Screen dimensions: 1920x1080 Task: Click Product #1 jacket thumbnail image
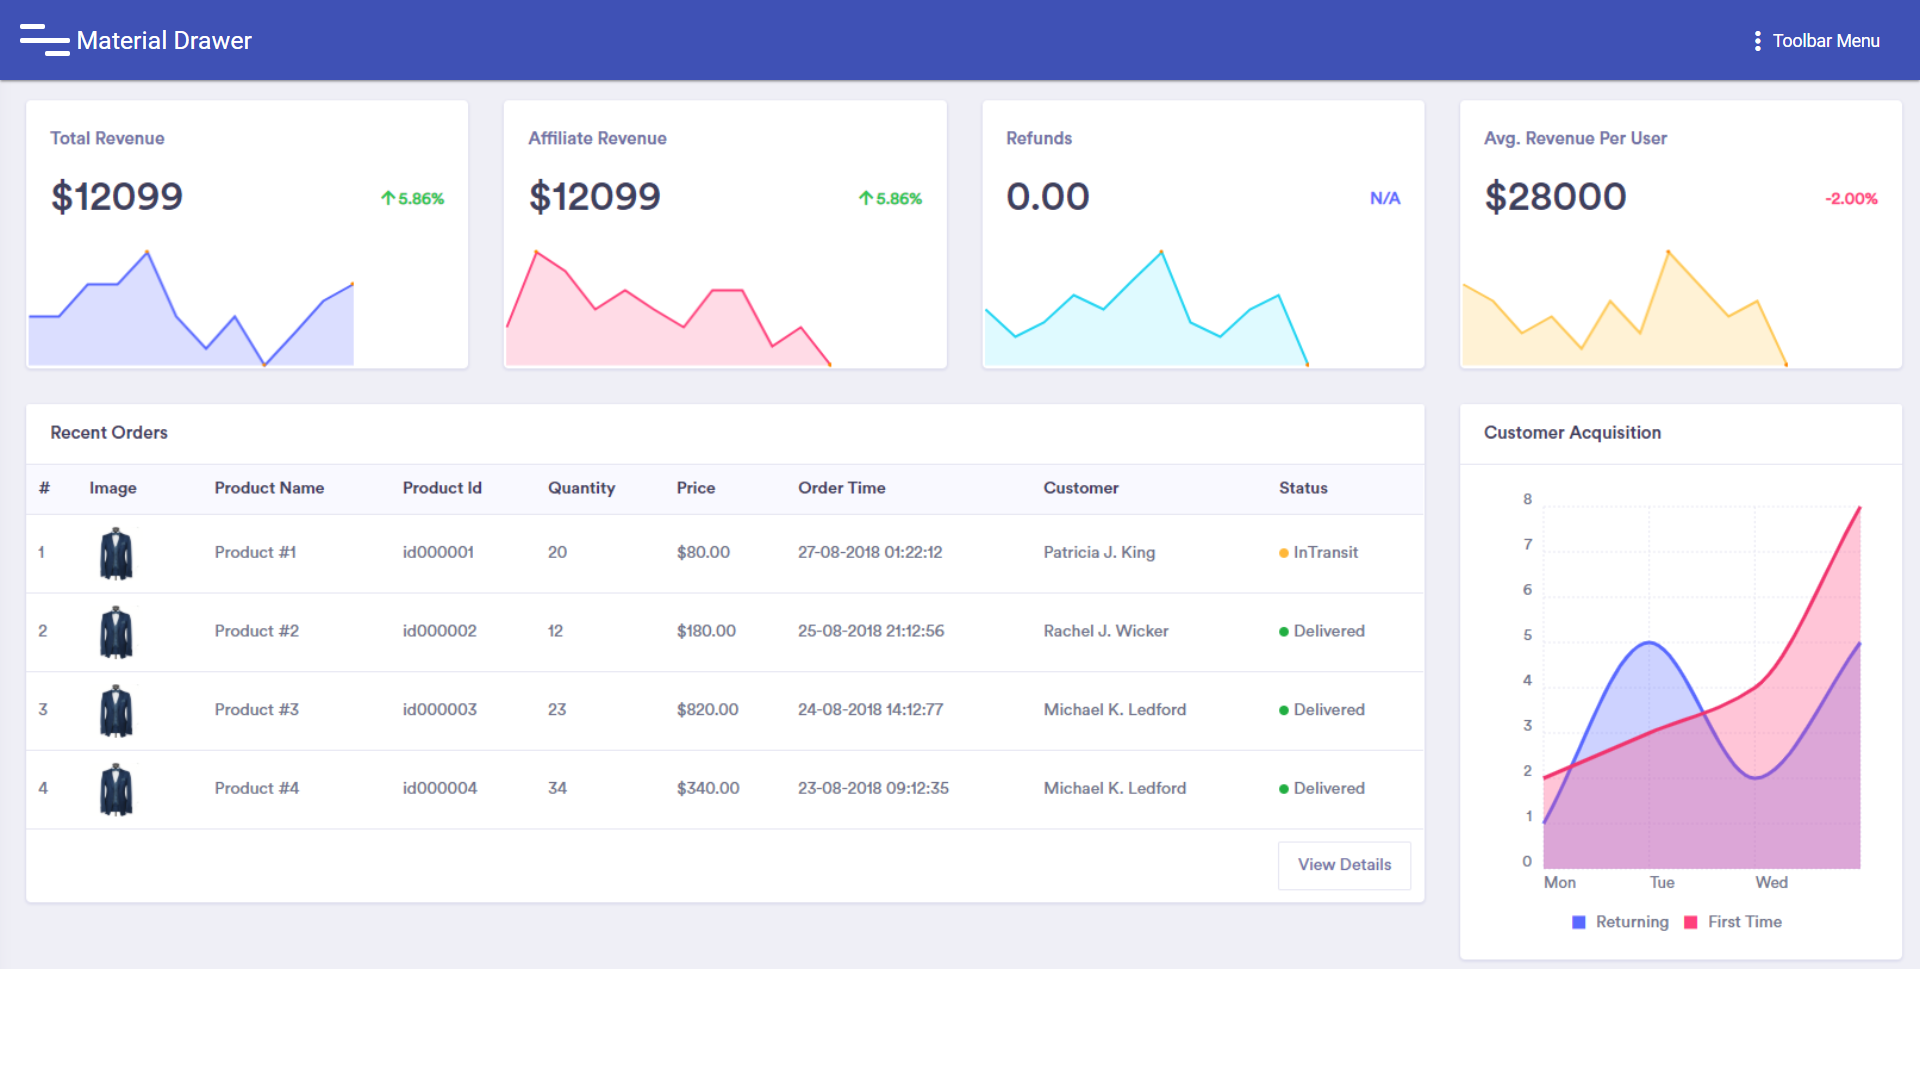[116, 553]
